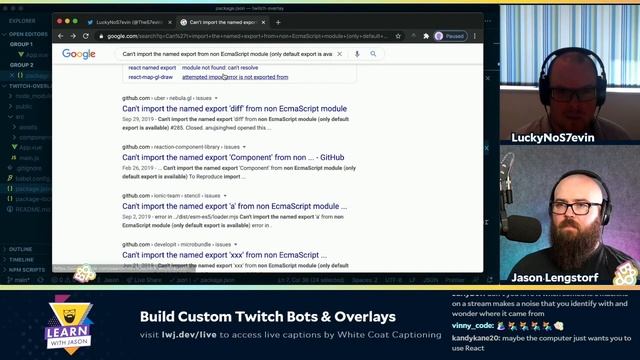Click into the Google search input field
Screen dimensions: 640x360
click(x=227, y=54)
